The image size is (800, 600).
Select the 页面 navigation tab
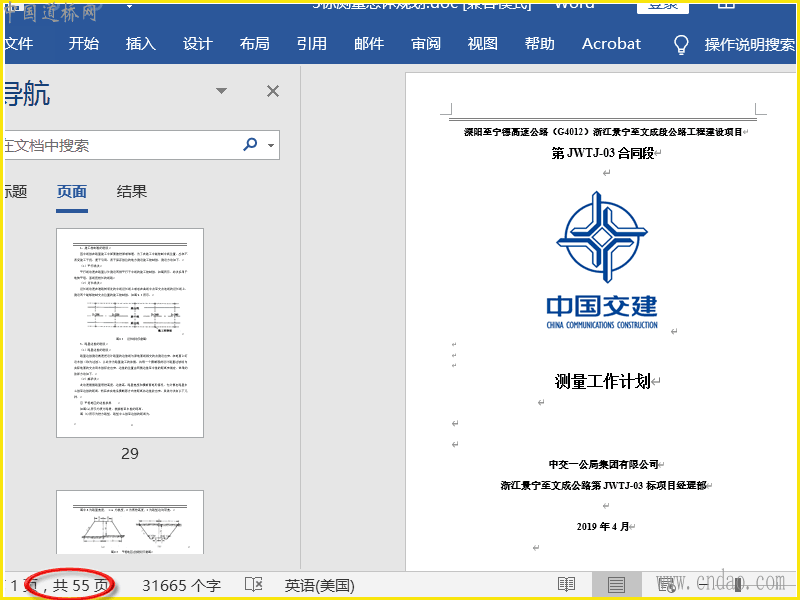(72, 192)
